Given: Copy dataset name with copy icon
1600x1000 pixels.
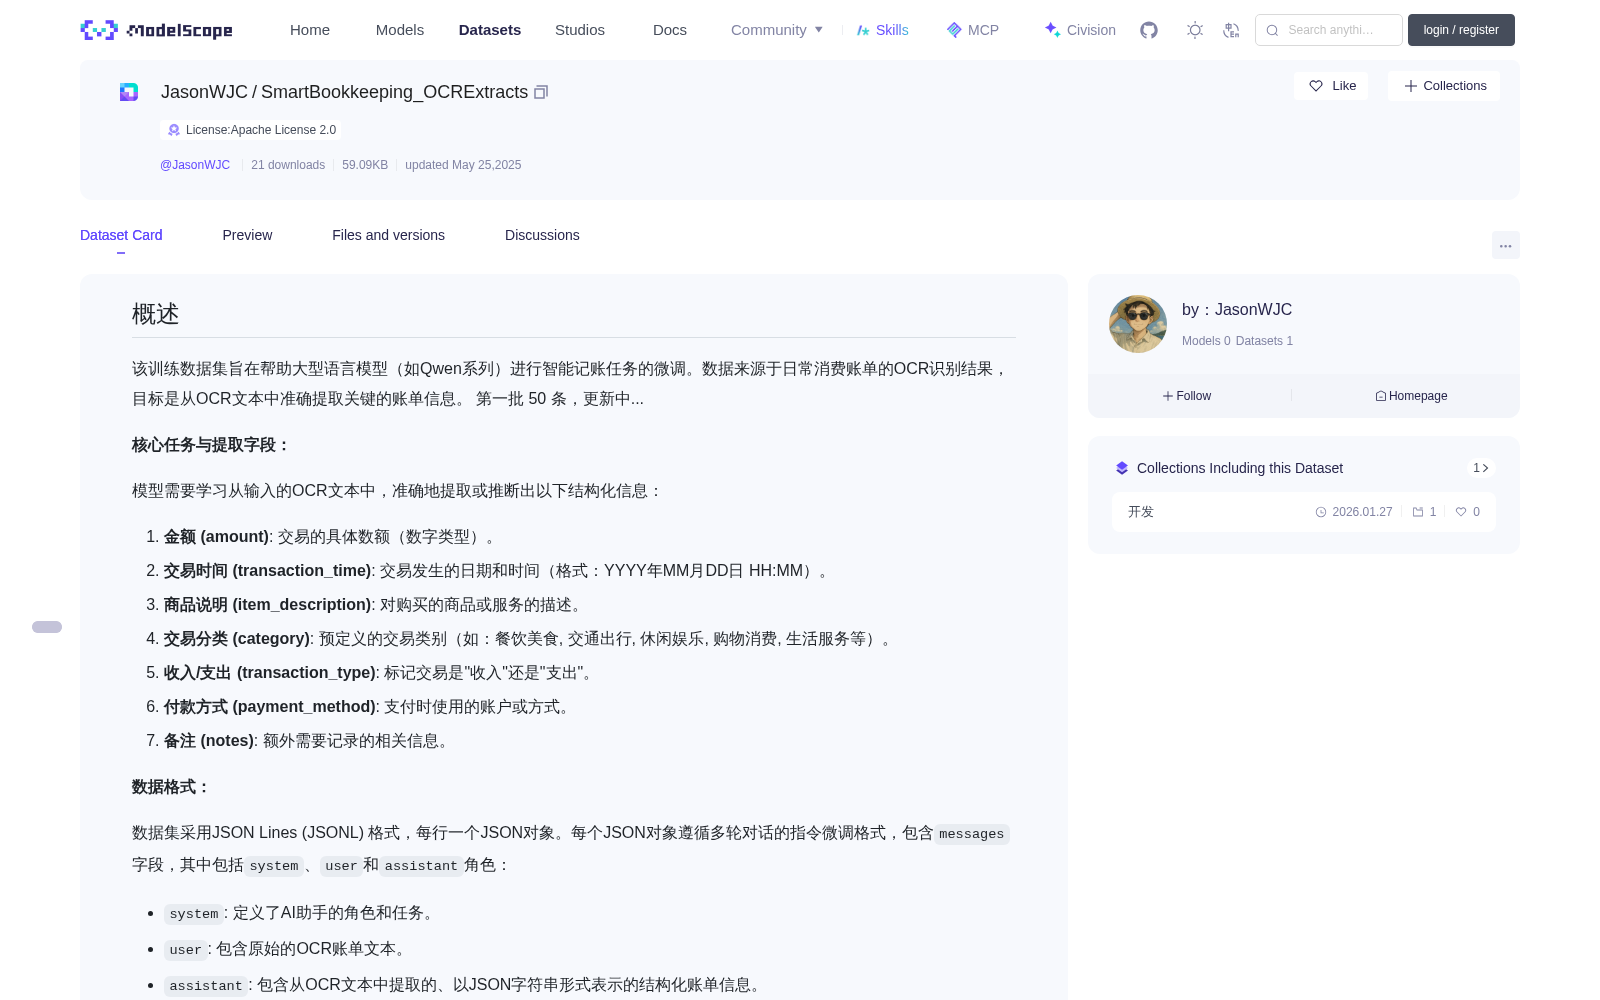Looking at the screenshot, I should (x=541, y=92).
